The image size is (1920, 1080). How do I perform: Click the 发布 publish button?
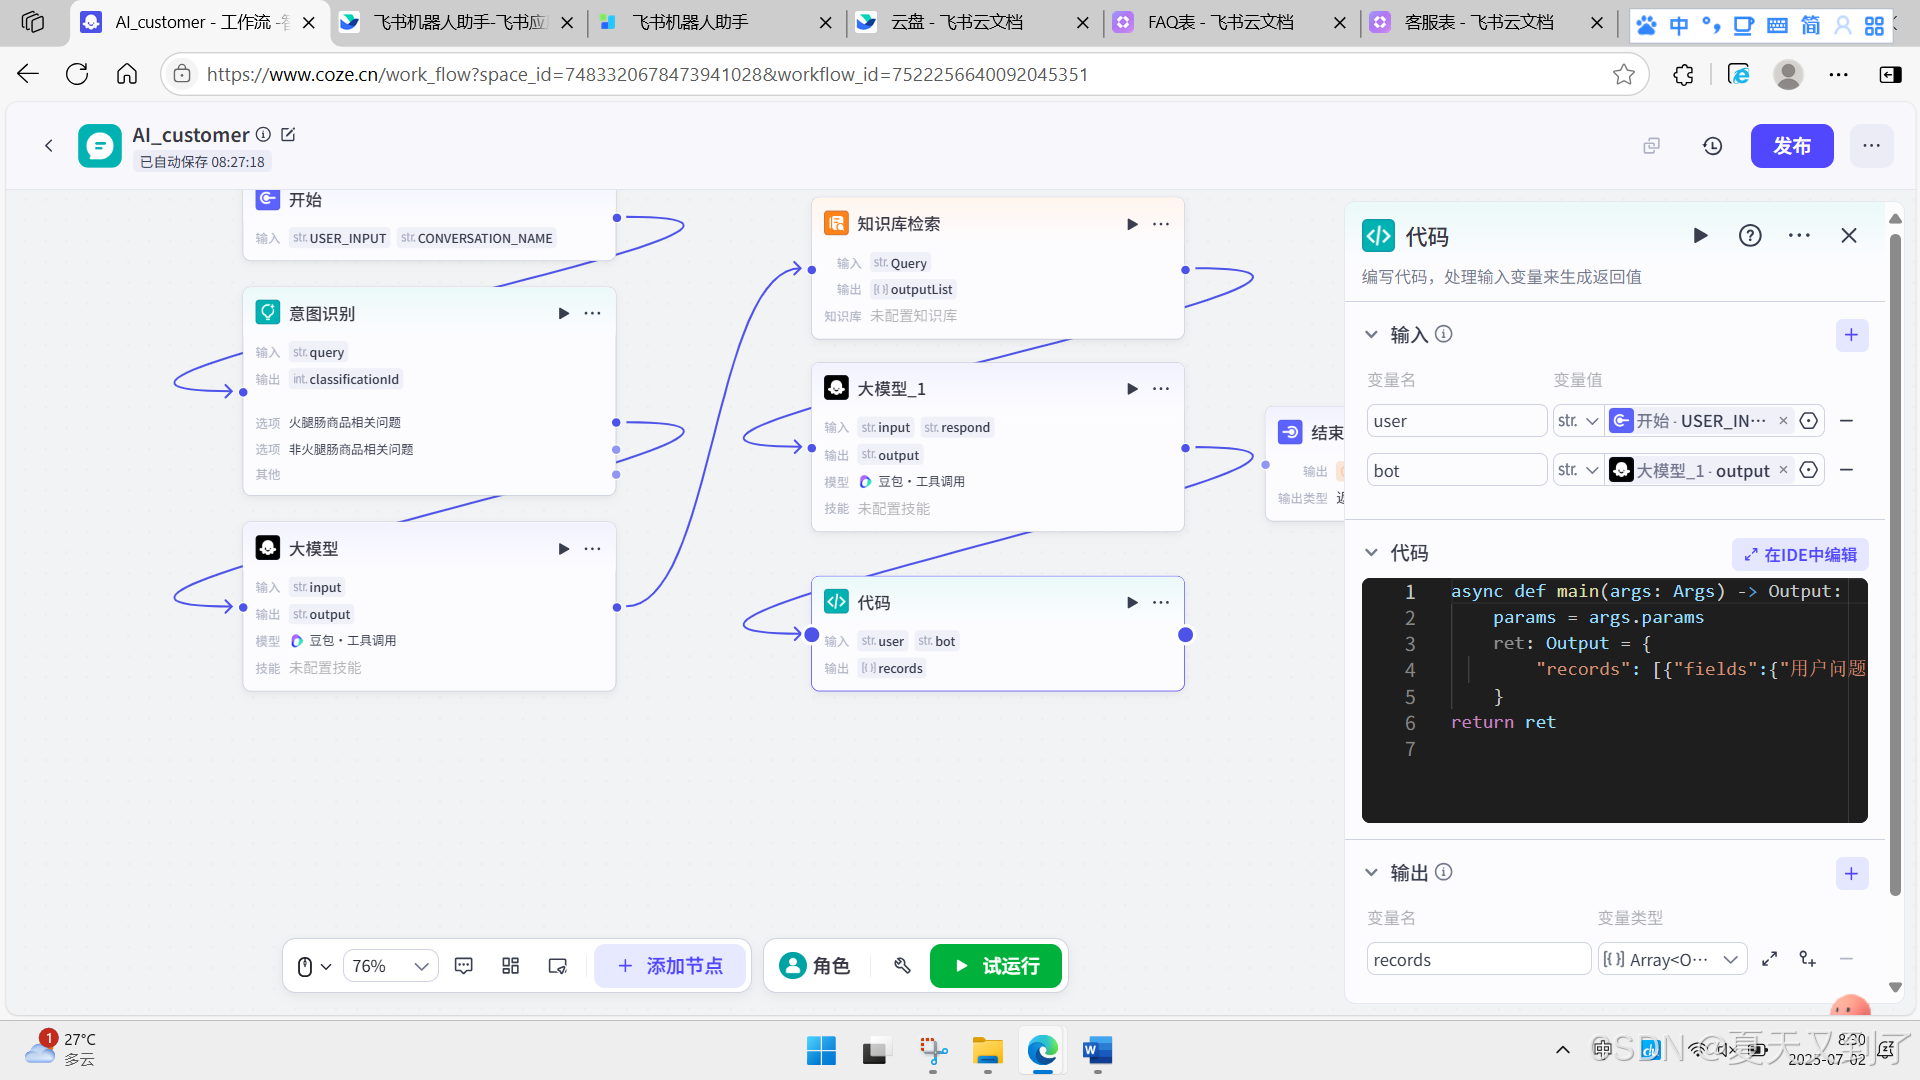pos(1791,146)
